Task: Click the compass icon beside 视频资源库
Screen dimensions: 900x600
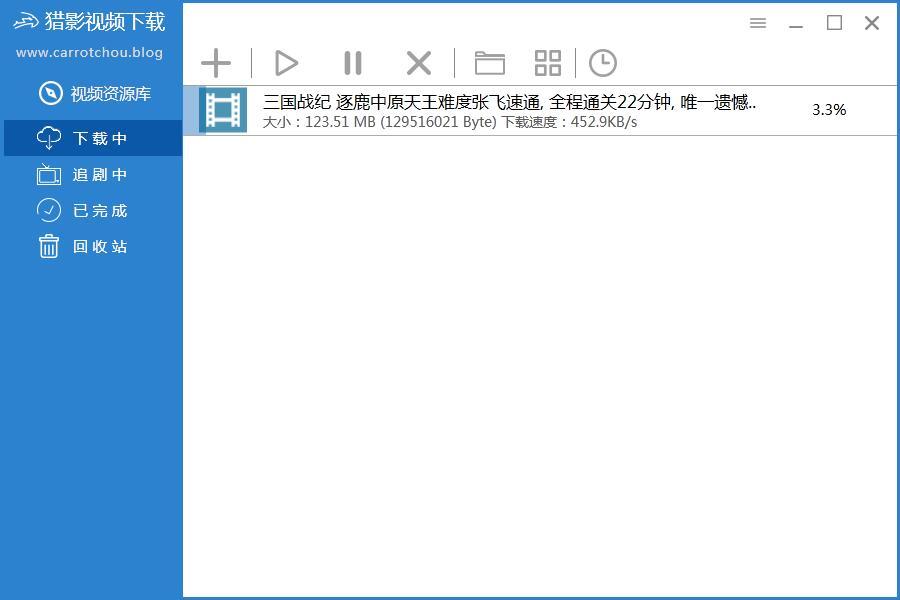Action: (x=51, y=93)
